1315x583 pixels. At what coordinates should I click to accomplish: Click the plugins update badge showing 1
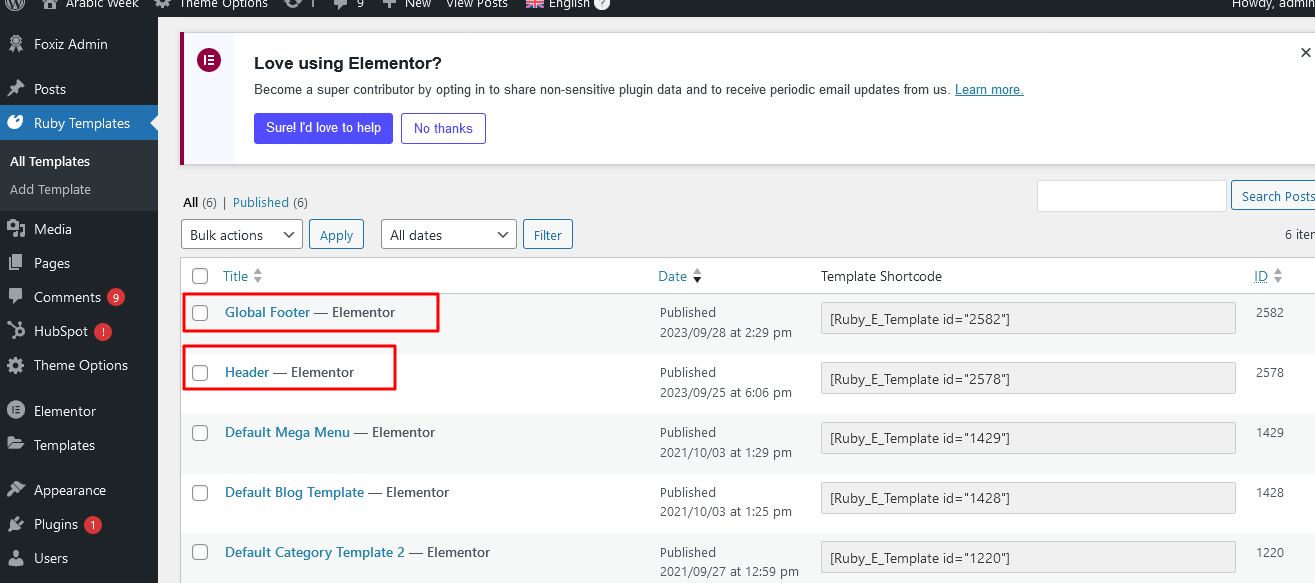[93, 525]
